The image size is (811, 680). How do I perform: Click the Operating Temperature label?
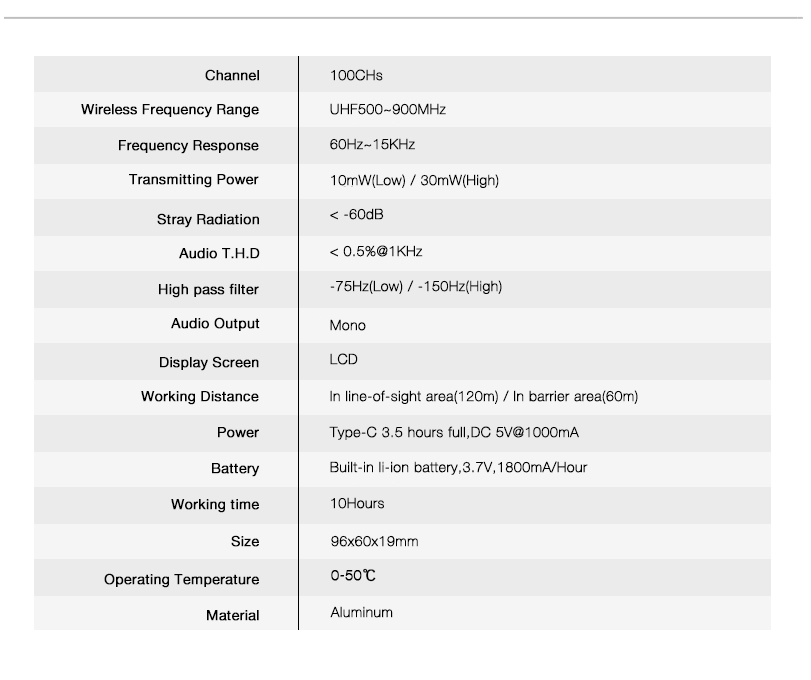(x=182, y=579)
